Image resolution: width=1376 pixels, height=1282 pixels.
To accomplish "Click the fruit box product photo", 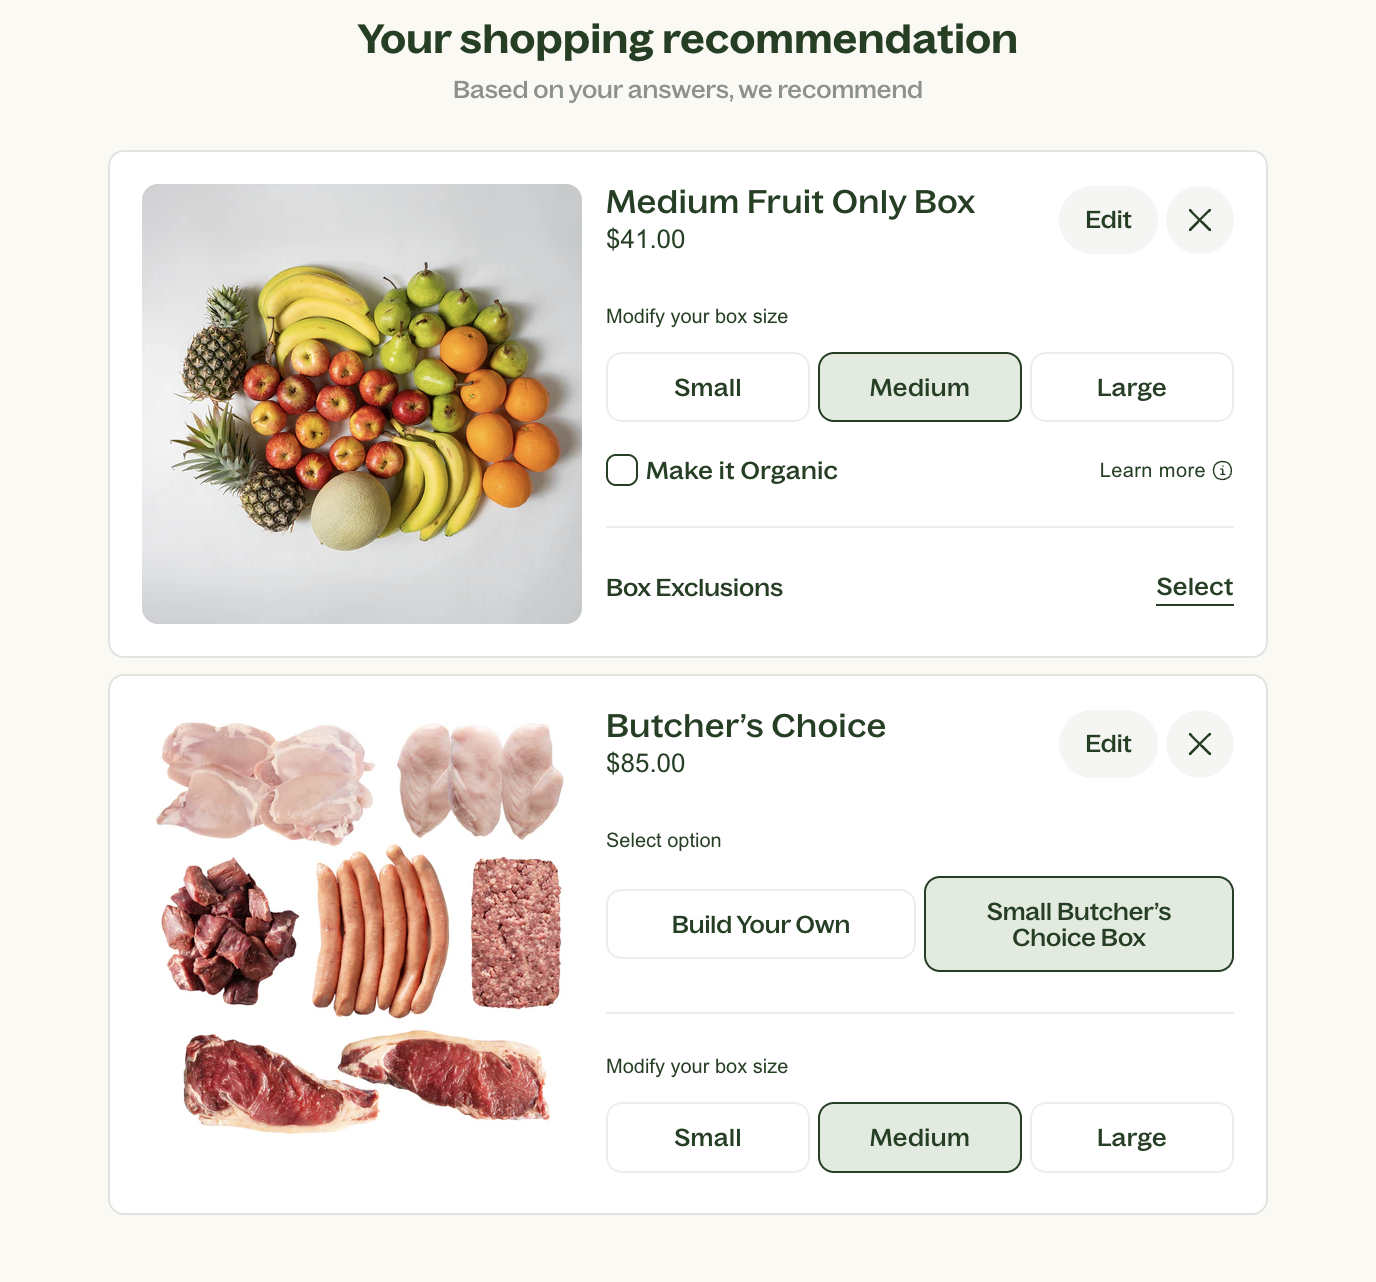I will tap(362, 404).
